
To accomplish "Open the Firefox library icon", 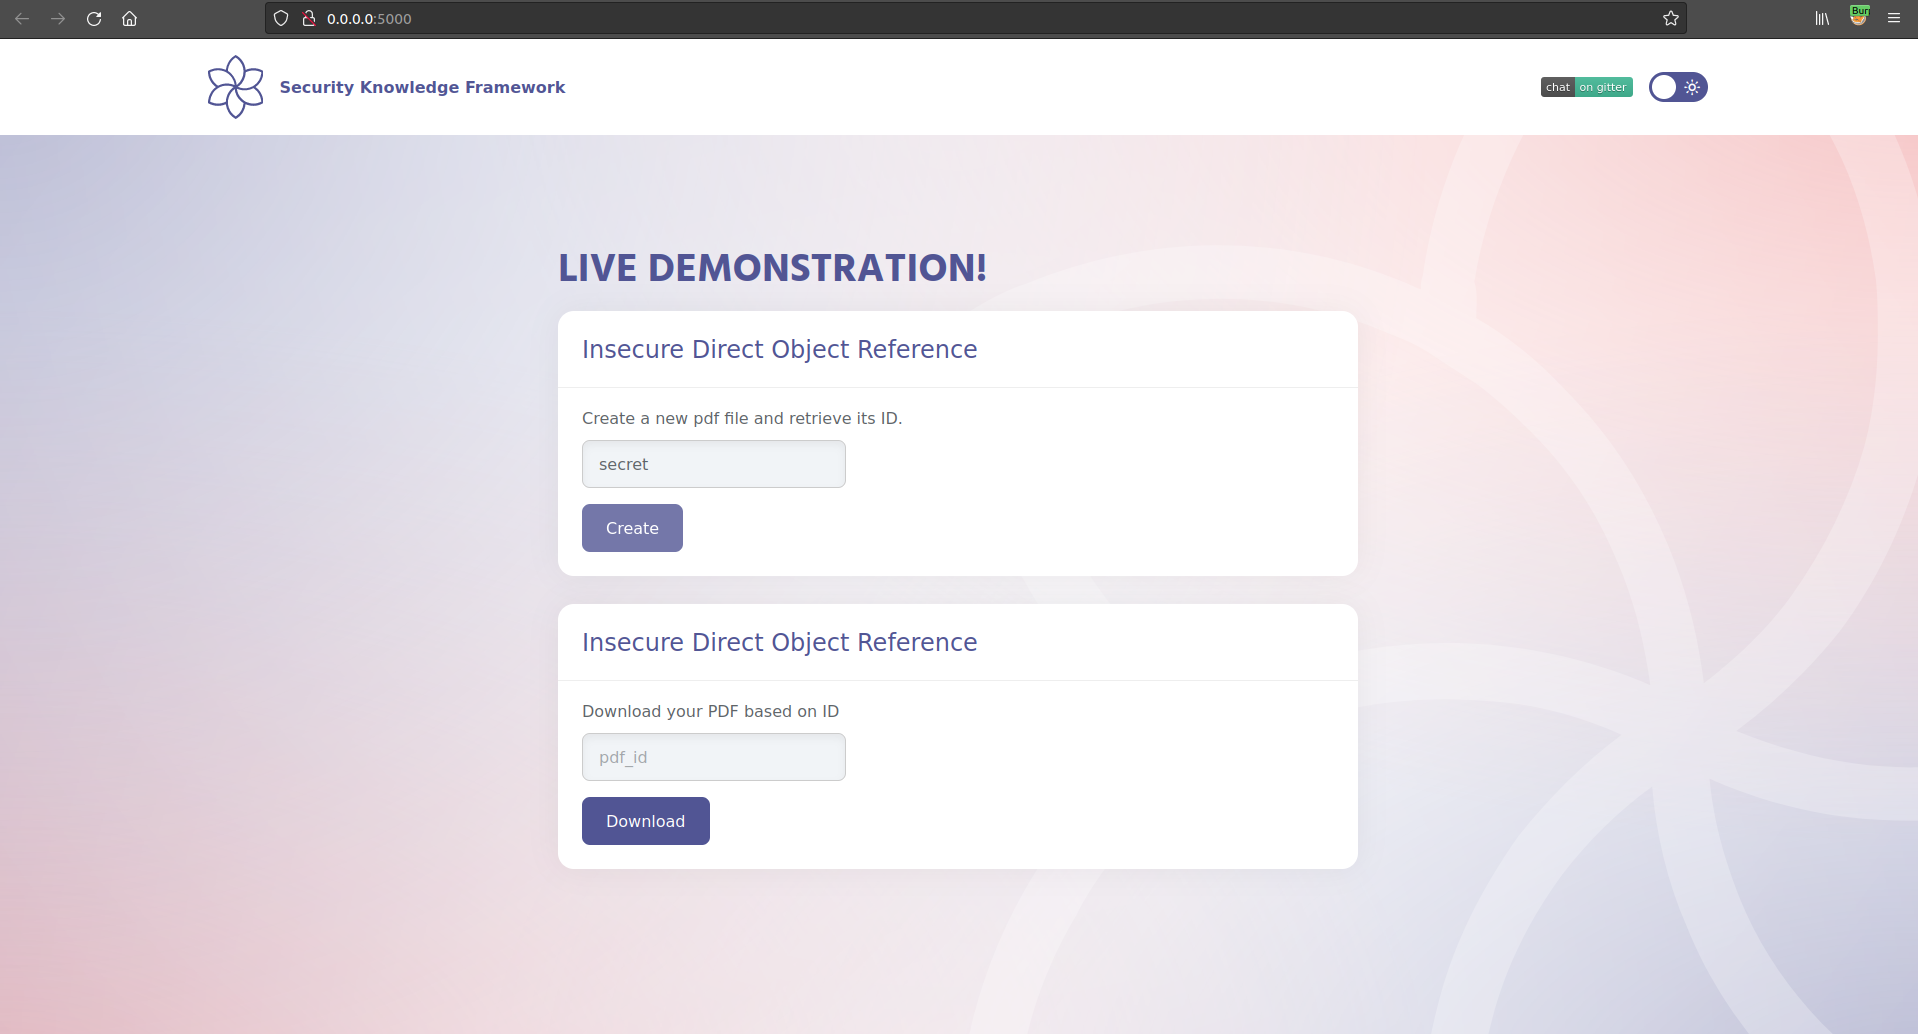I will [x=1822, y=19].
